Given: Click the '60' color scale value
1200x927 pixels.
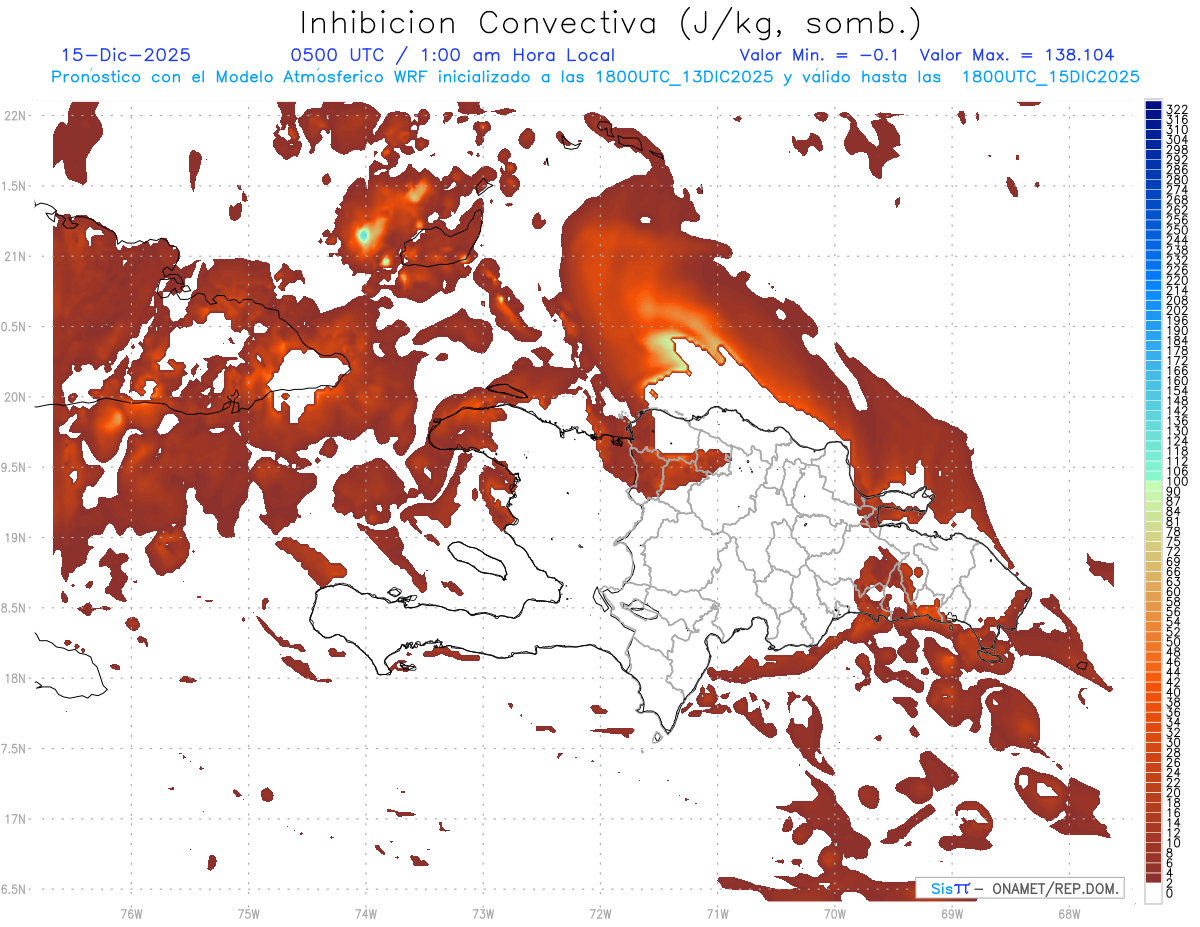Looking at the screenshot, I should point(1173,591).
